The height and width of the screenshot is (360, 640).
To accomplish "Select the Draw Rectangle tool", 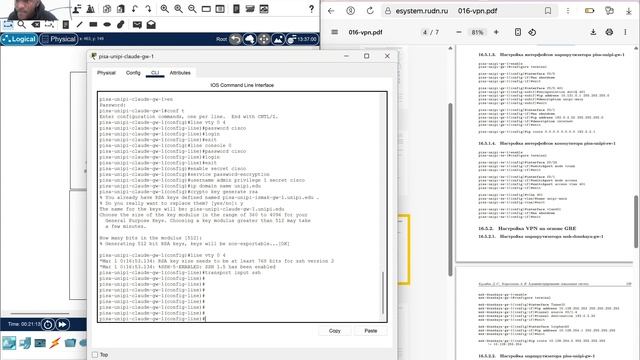I will coord(93,24).
